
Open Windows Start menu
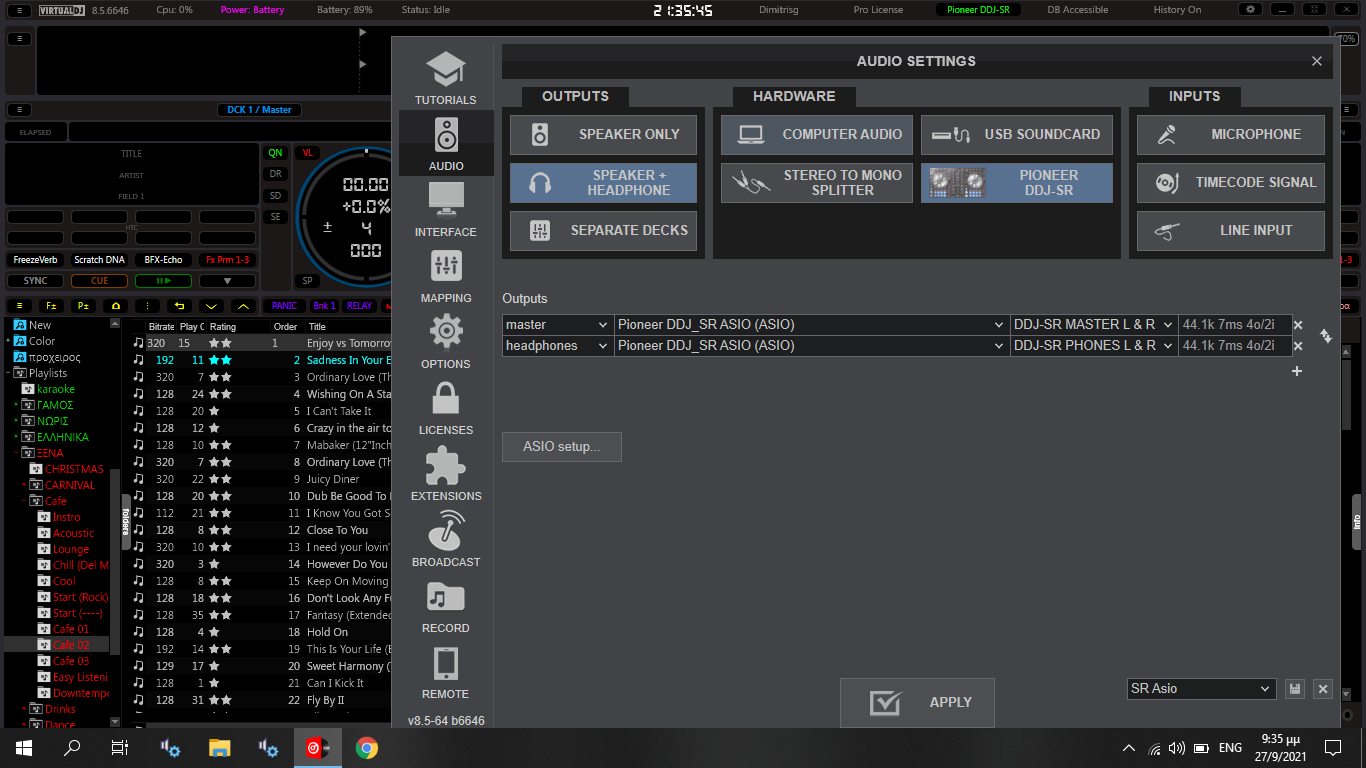point(24,747)
